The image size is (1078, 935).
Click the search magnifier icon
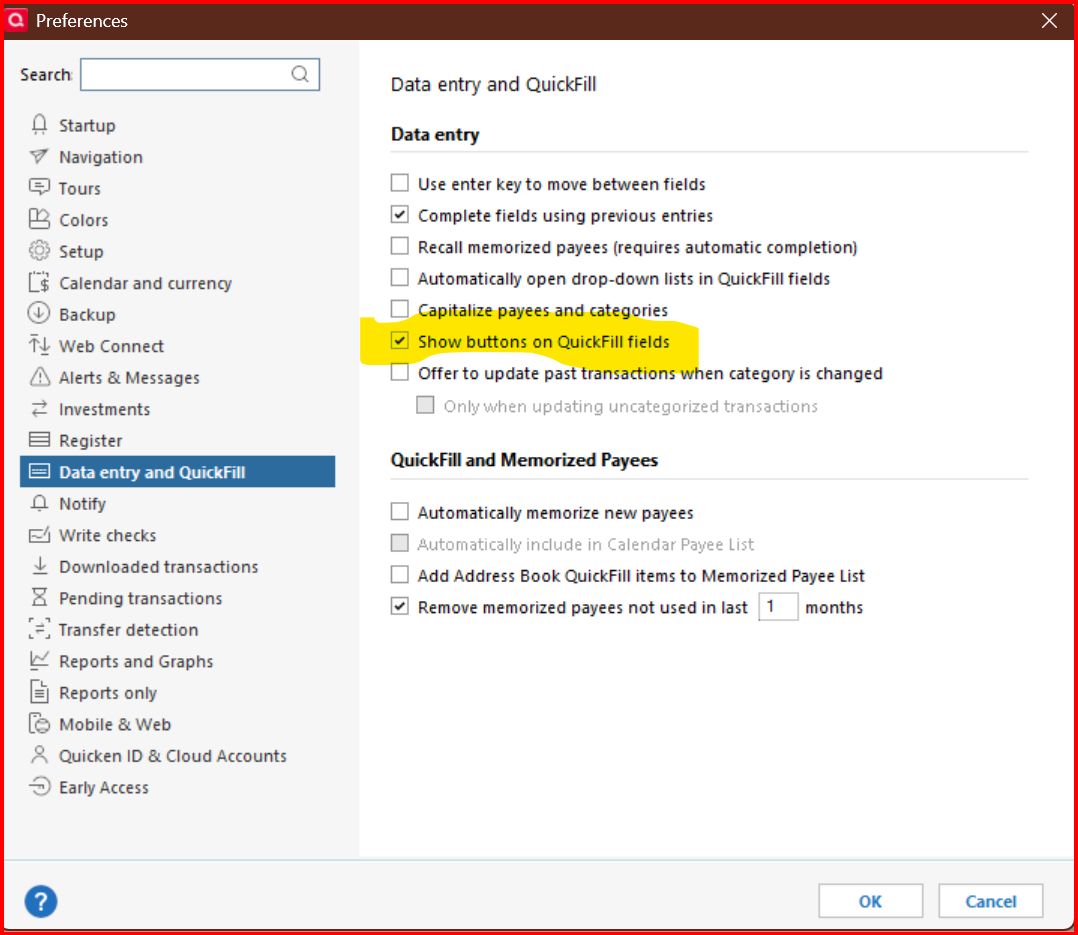pos(300,74)
